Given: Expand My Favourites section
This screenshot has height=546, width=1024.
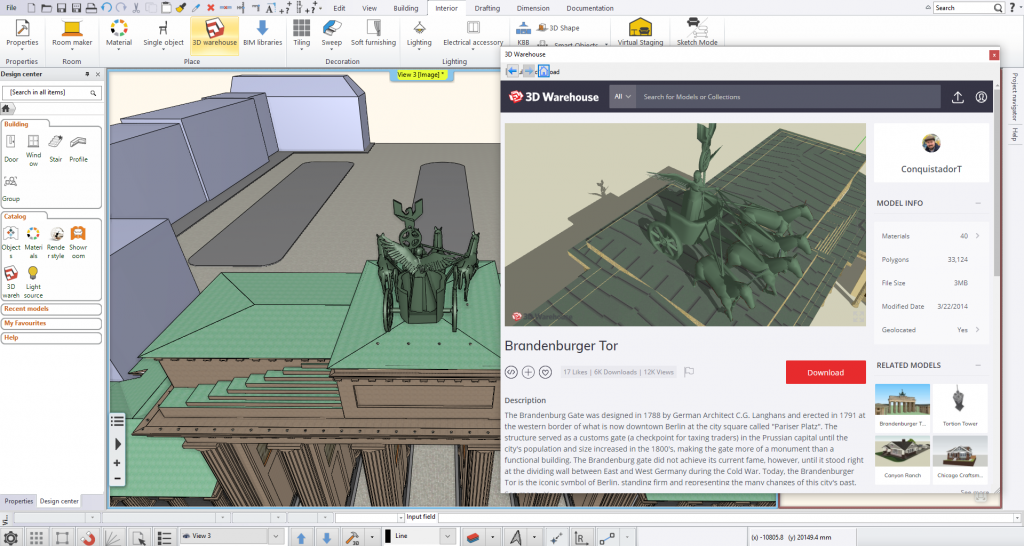Looking at the screenshot, I should pyautogui.click(x=52, y=323).
